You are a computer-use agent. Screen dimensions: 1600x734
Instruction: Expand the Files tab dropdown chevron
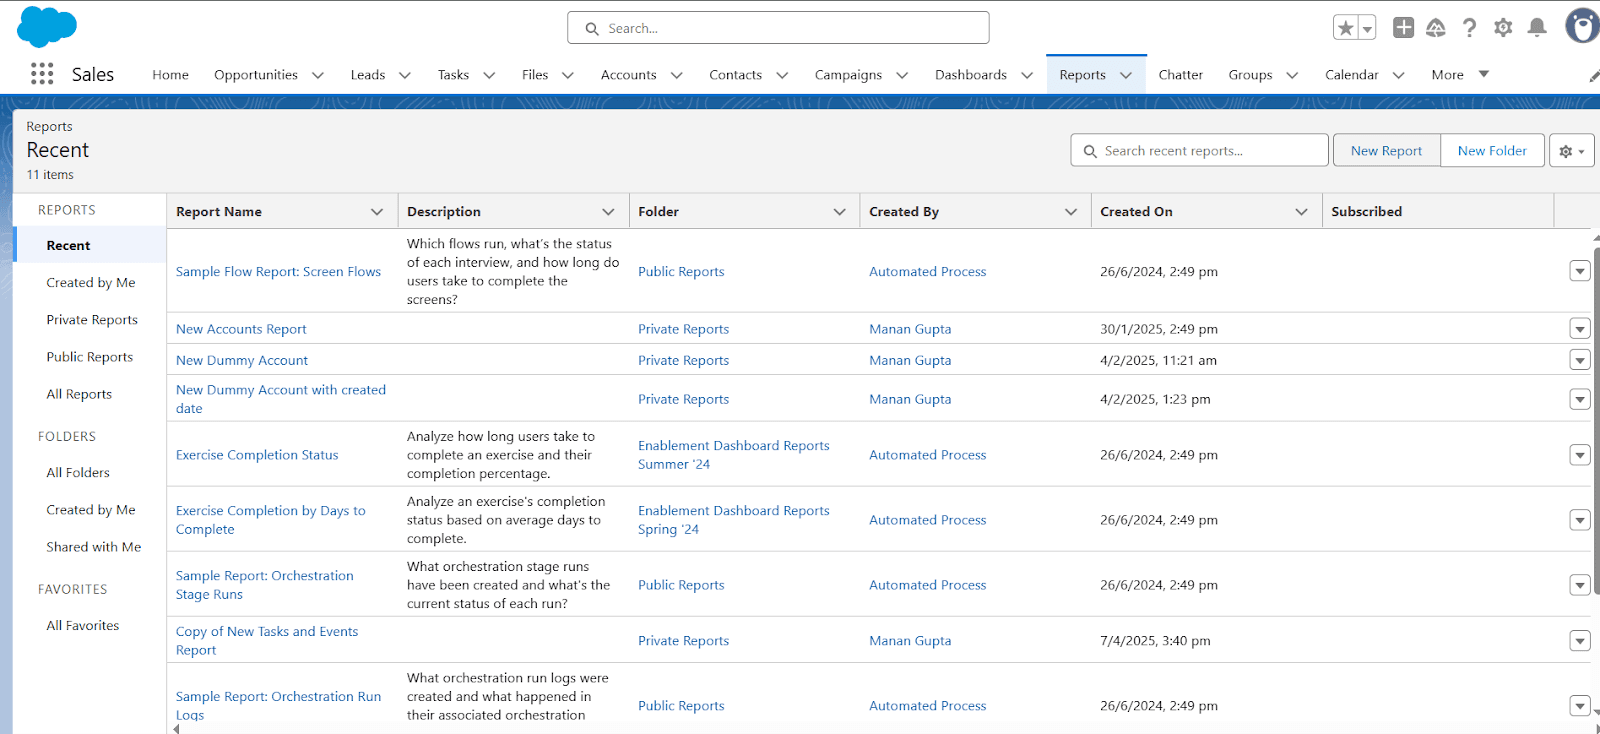coord(568,75)
